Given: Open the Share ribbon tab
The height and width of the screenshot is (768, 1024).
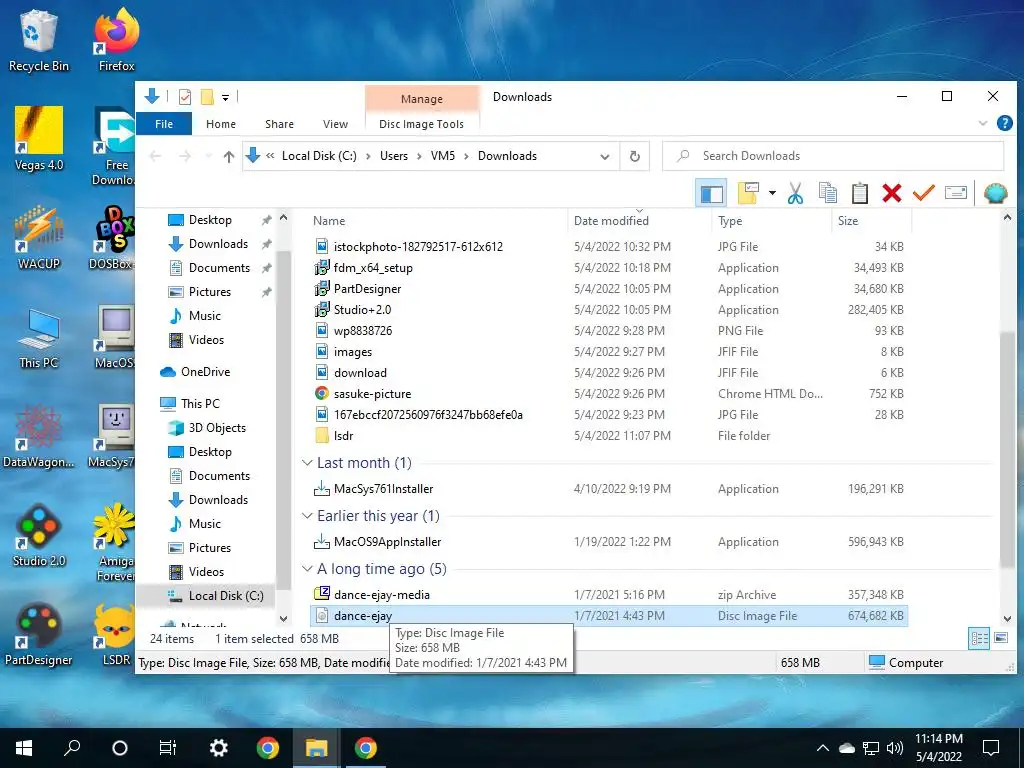Looking at the screenshot, I should (x=280, y=124).
